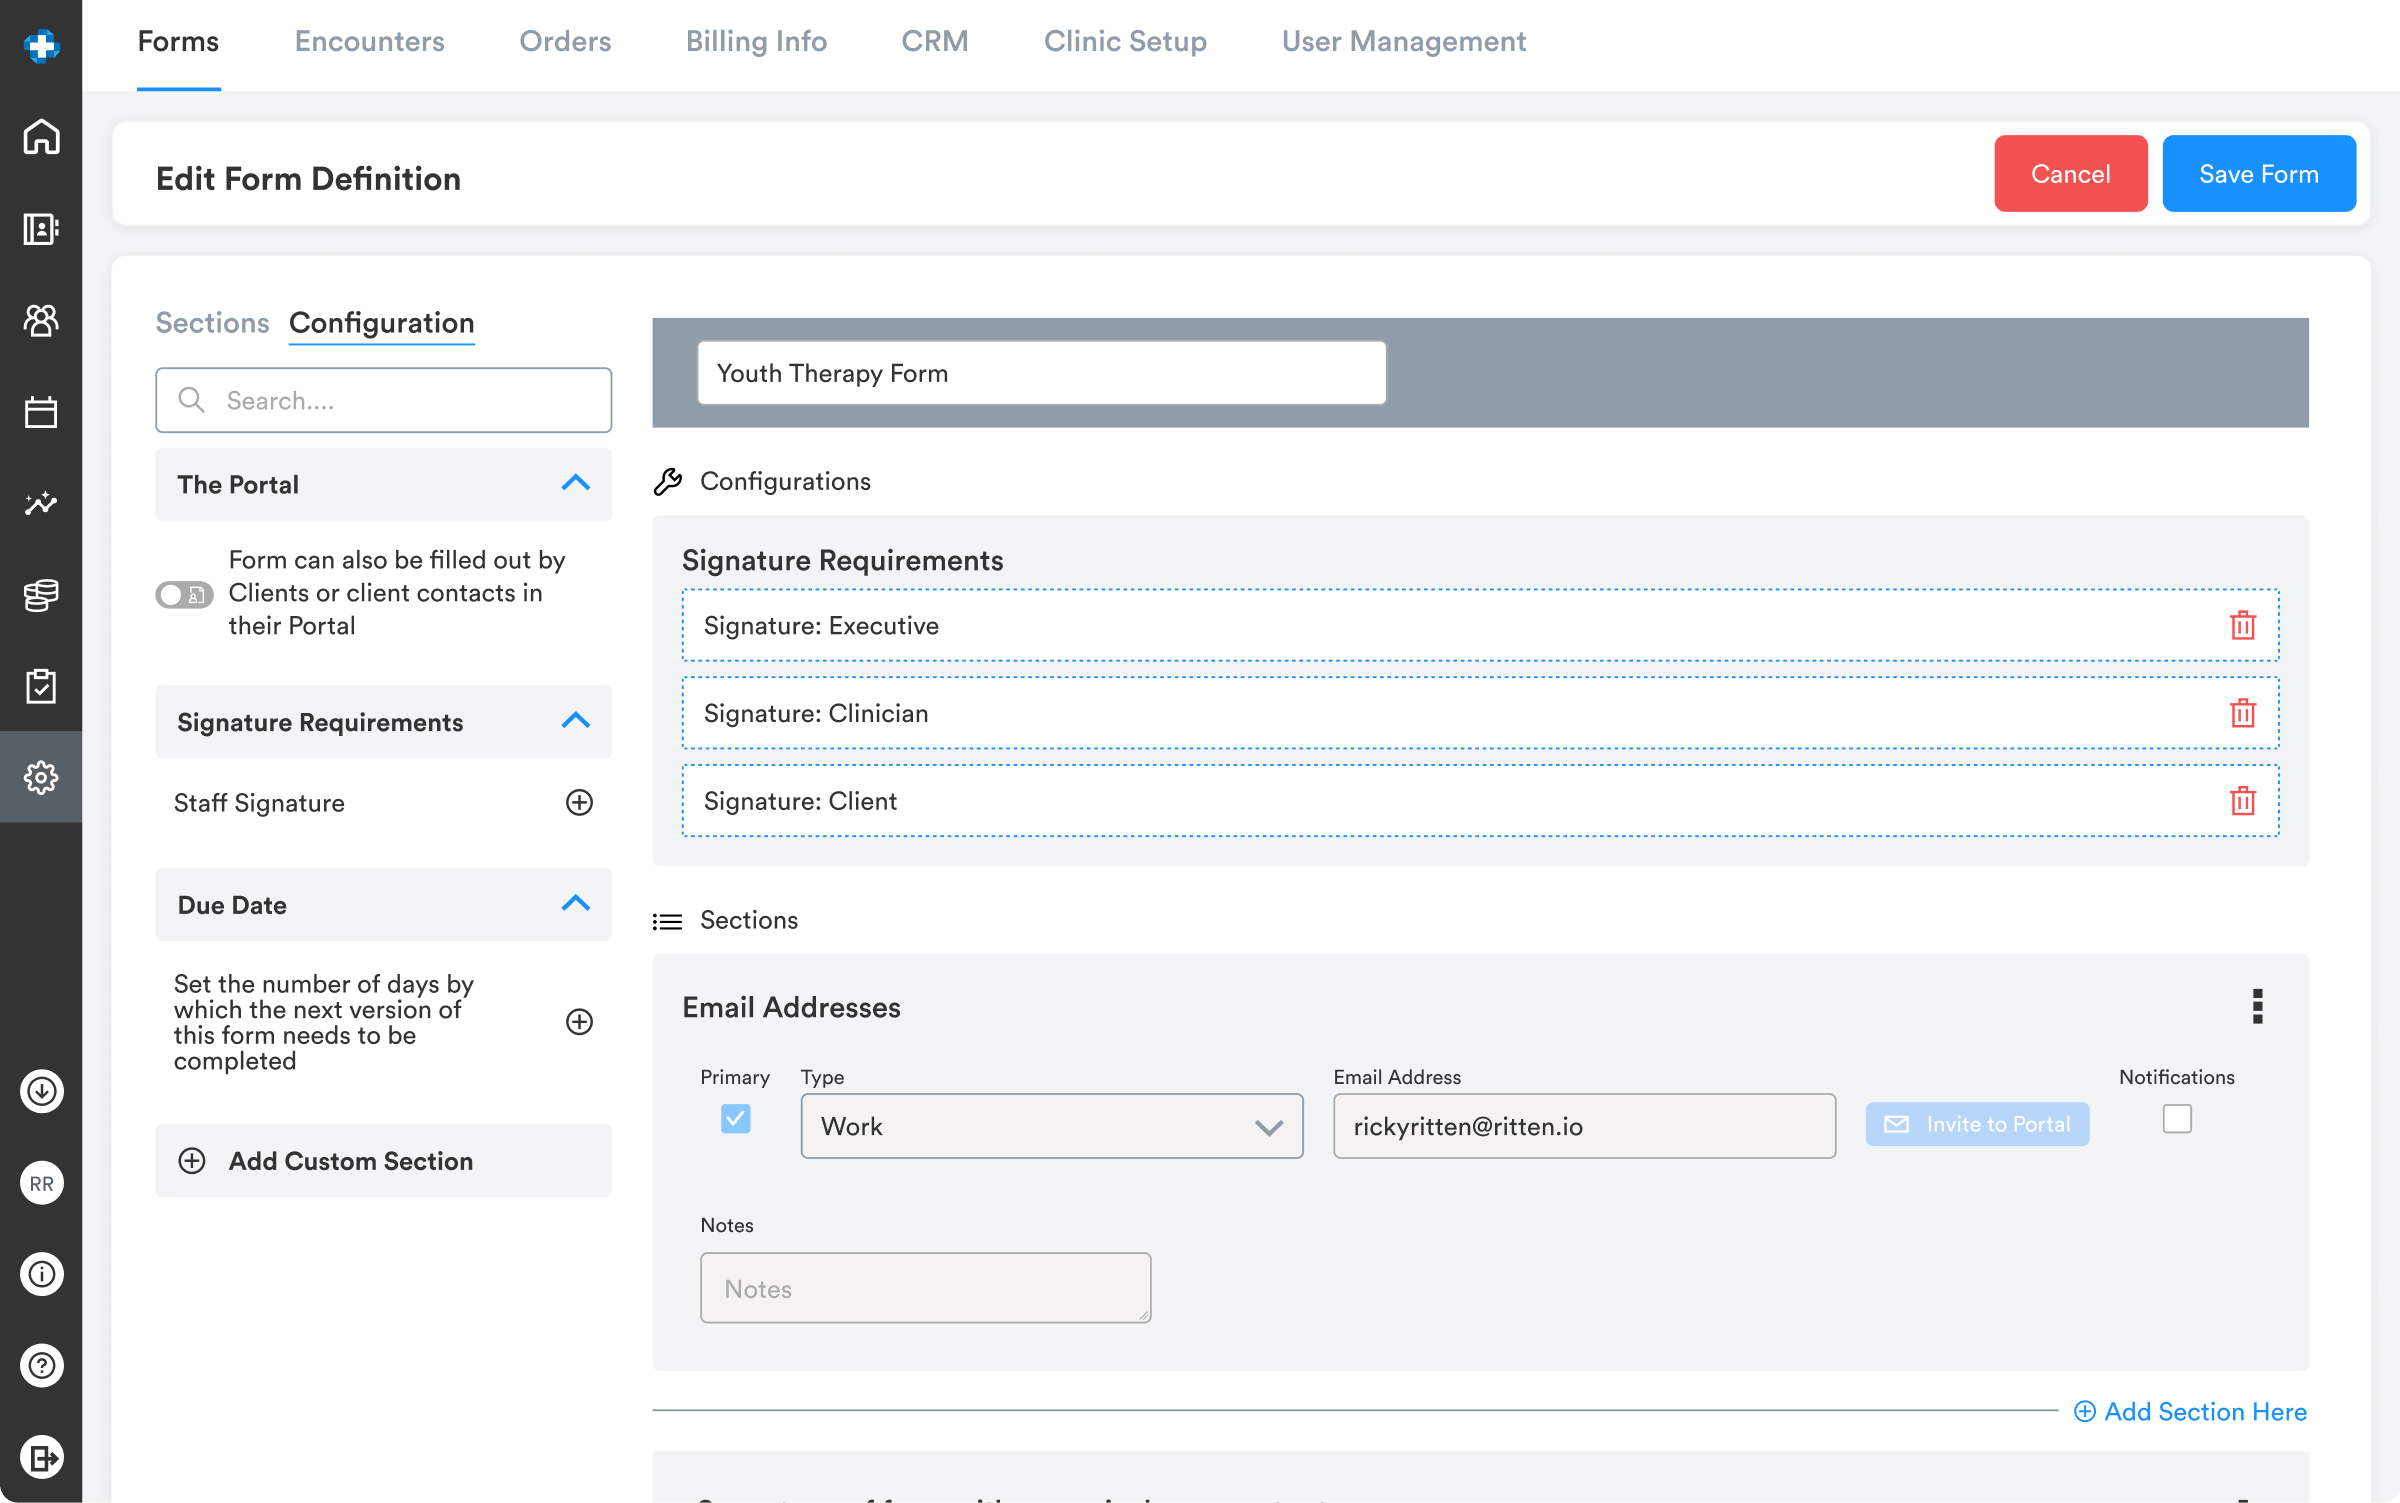Open the Configuration side tab

click(x=381, y=323)
